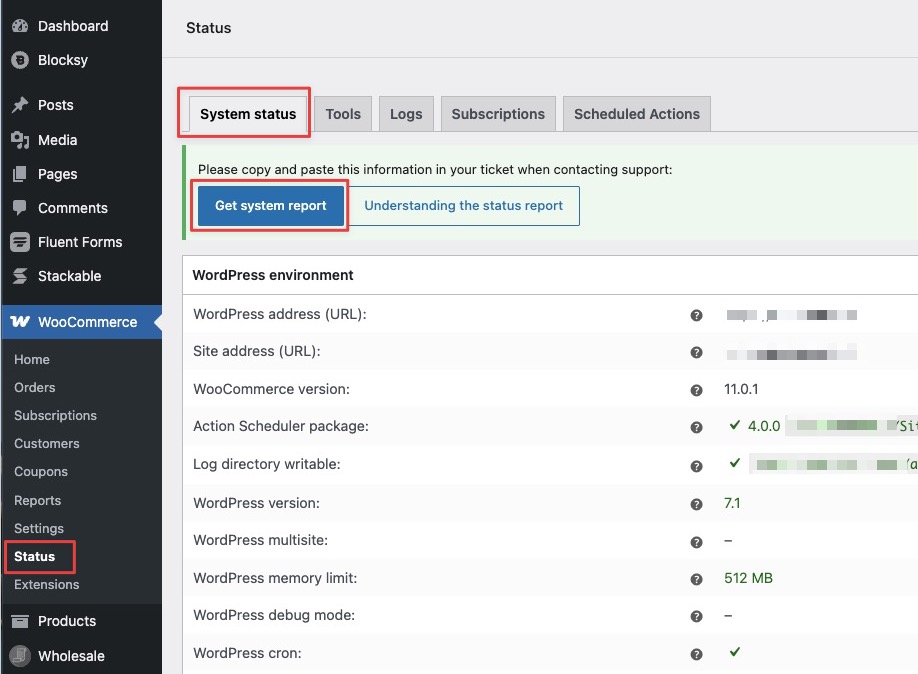Open Blocksy menu item
The width and height of the screenshot is (918, 674).
(x=63, y=60)
